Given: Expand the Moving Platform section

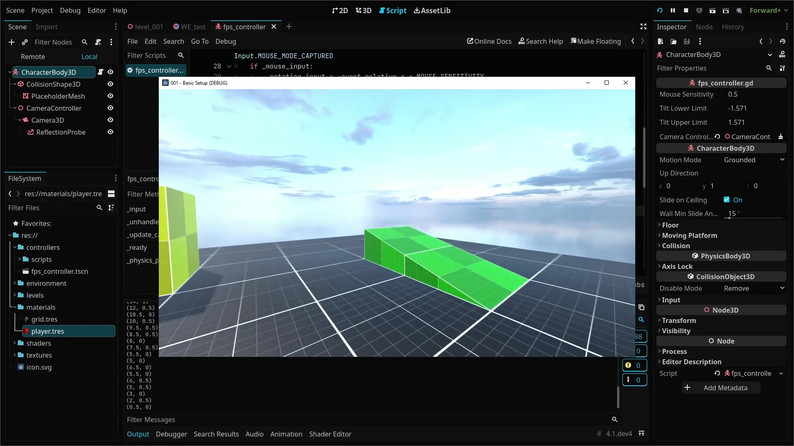Looking at the screenshot, I should (689, 235).
